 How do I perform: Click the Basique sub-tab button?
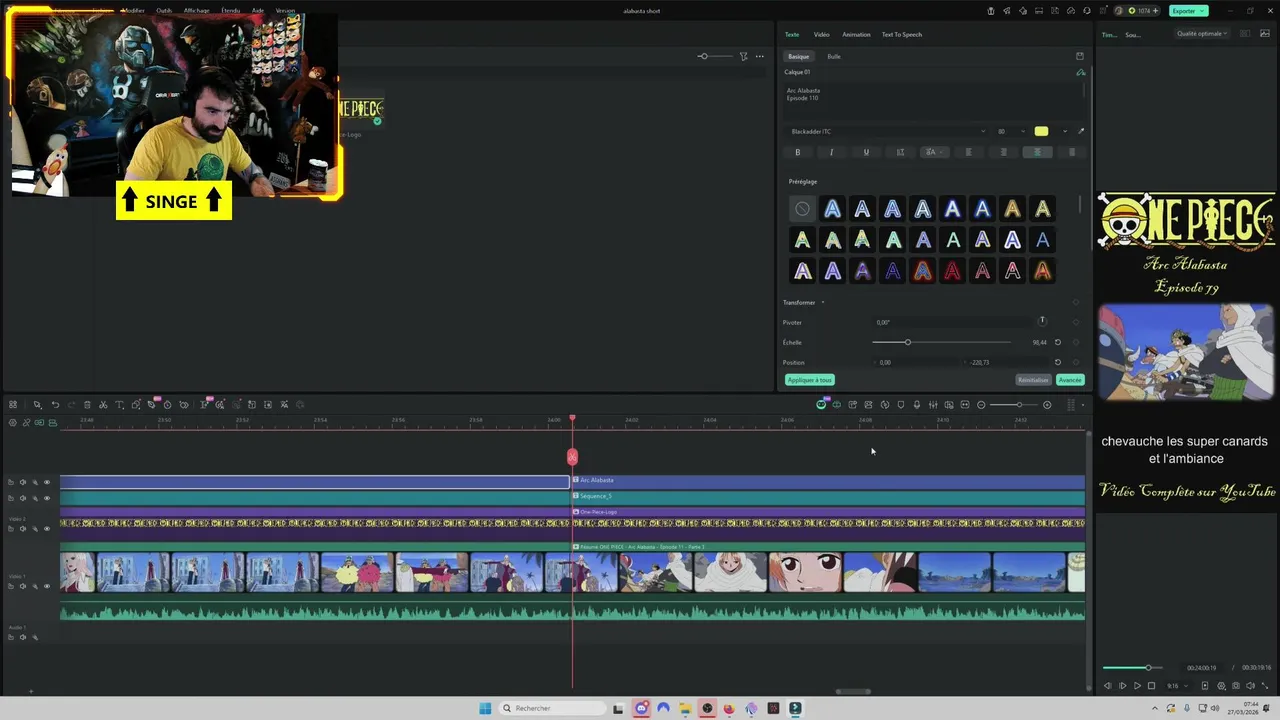pyautogui.click(x=798, y=56)
